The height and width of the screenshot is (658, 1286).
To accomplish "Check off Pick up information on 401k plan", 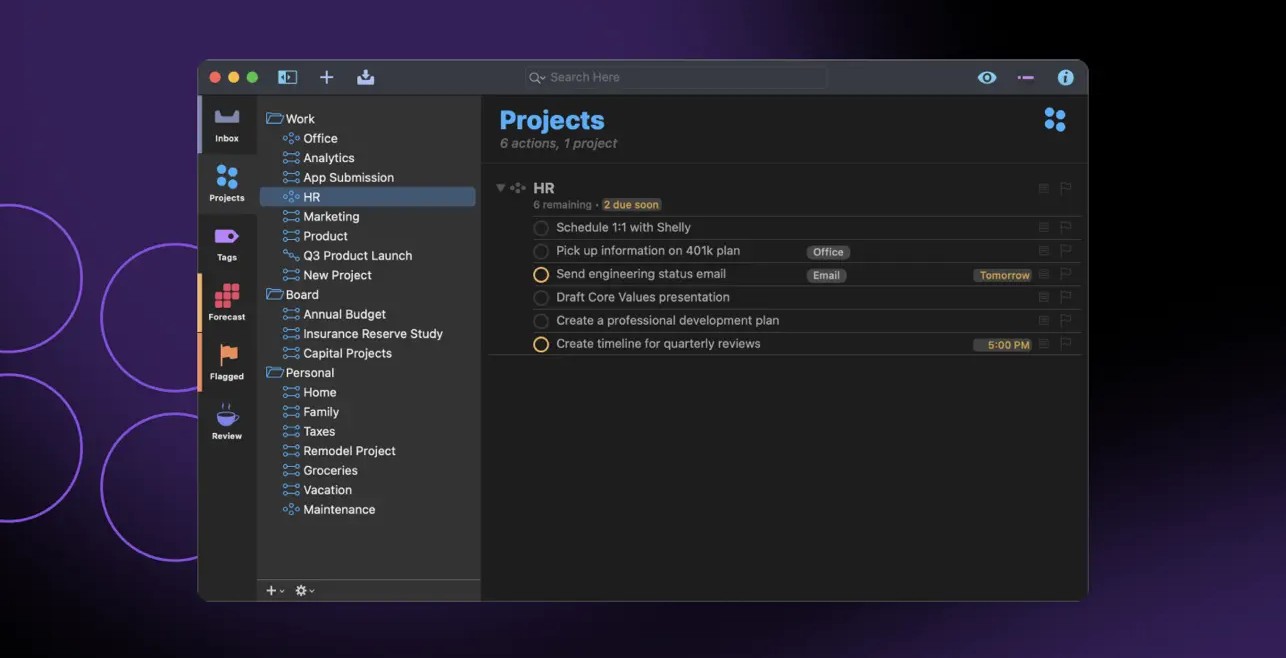I will tap(541, 251).
